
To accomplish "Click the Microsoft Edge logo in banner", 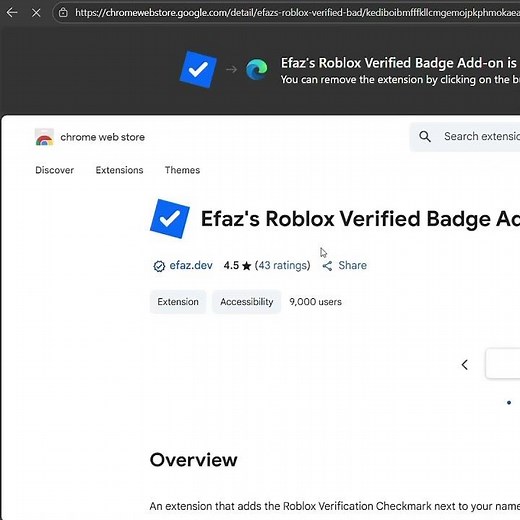I will point(257,69).
